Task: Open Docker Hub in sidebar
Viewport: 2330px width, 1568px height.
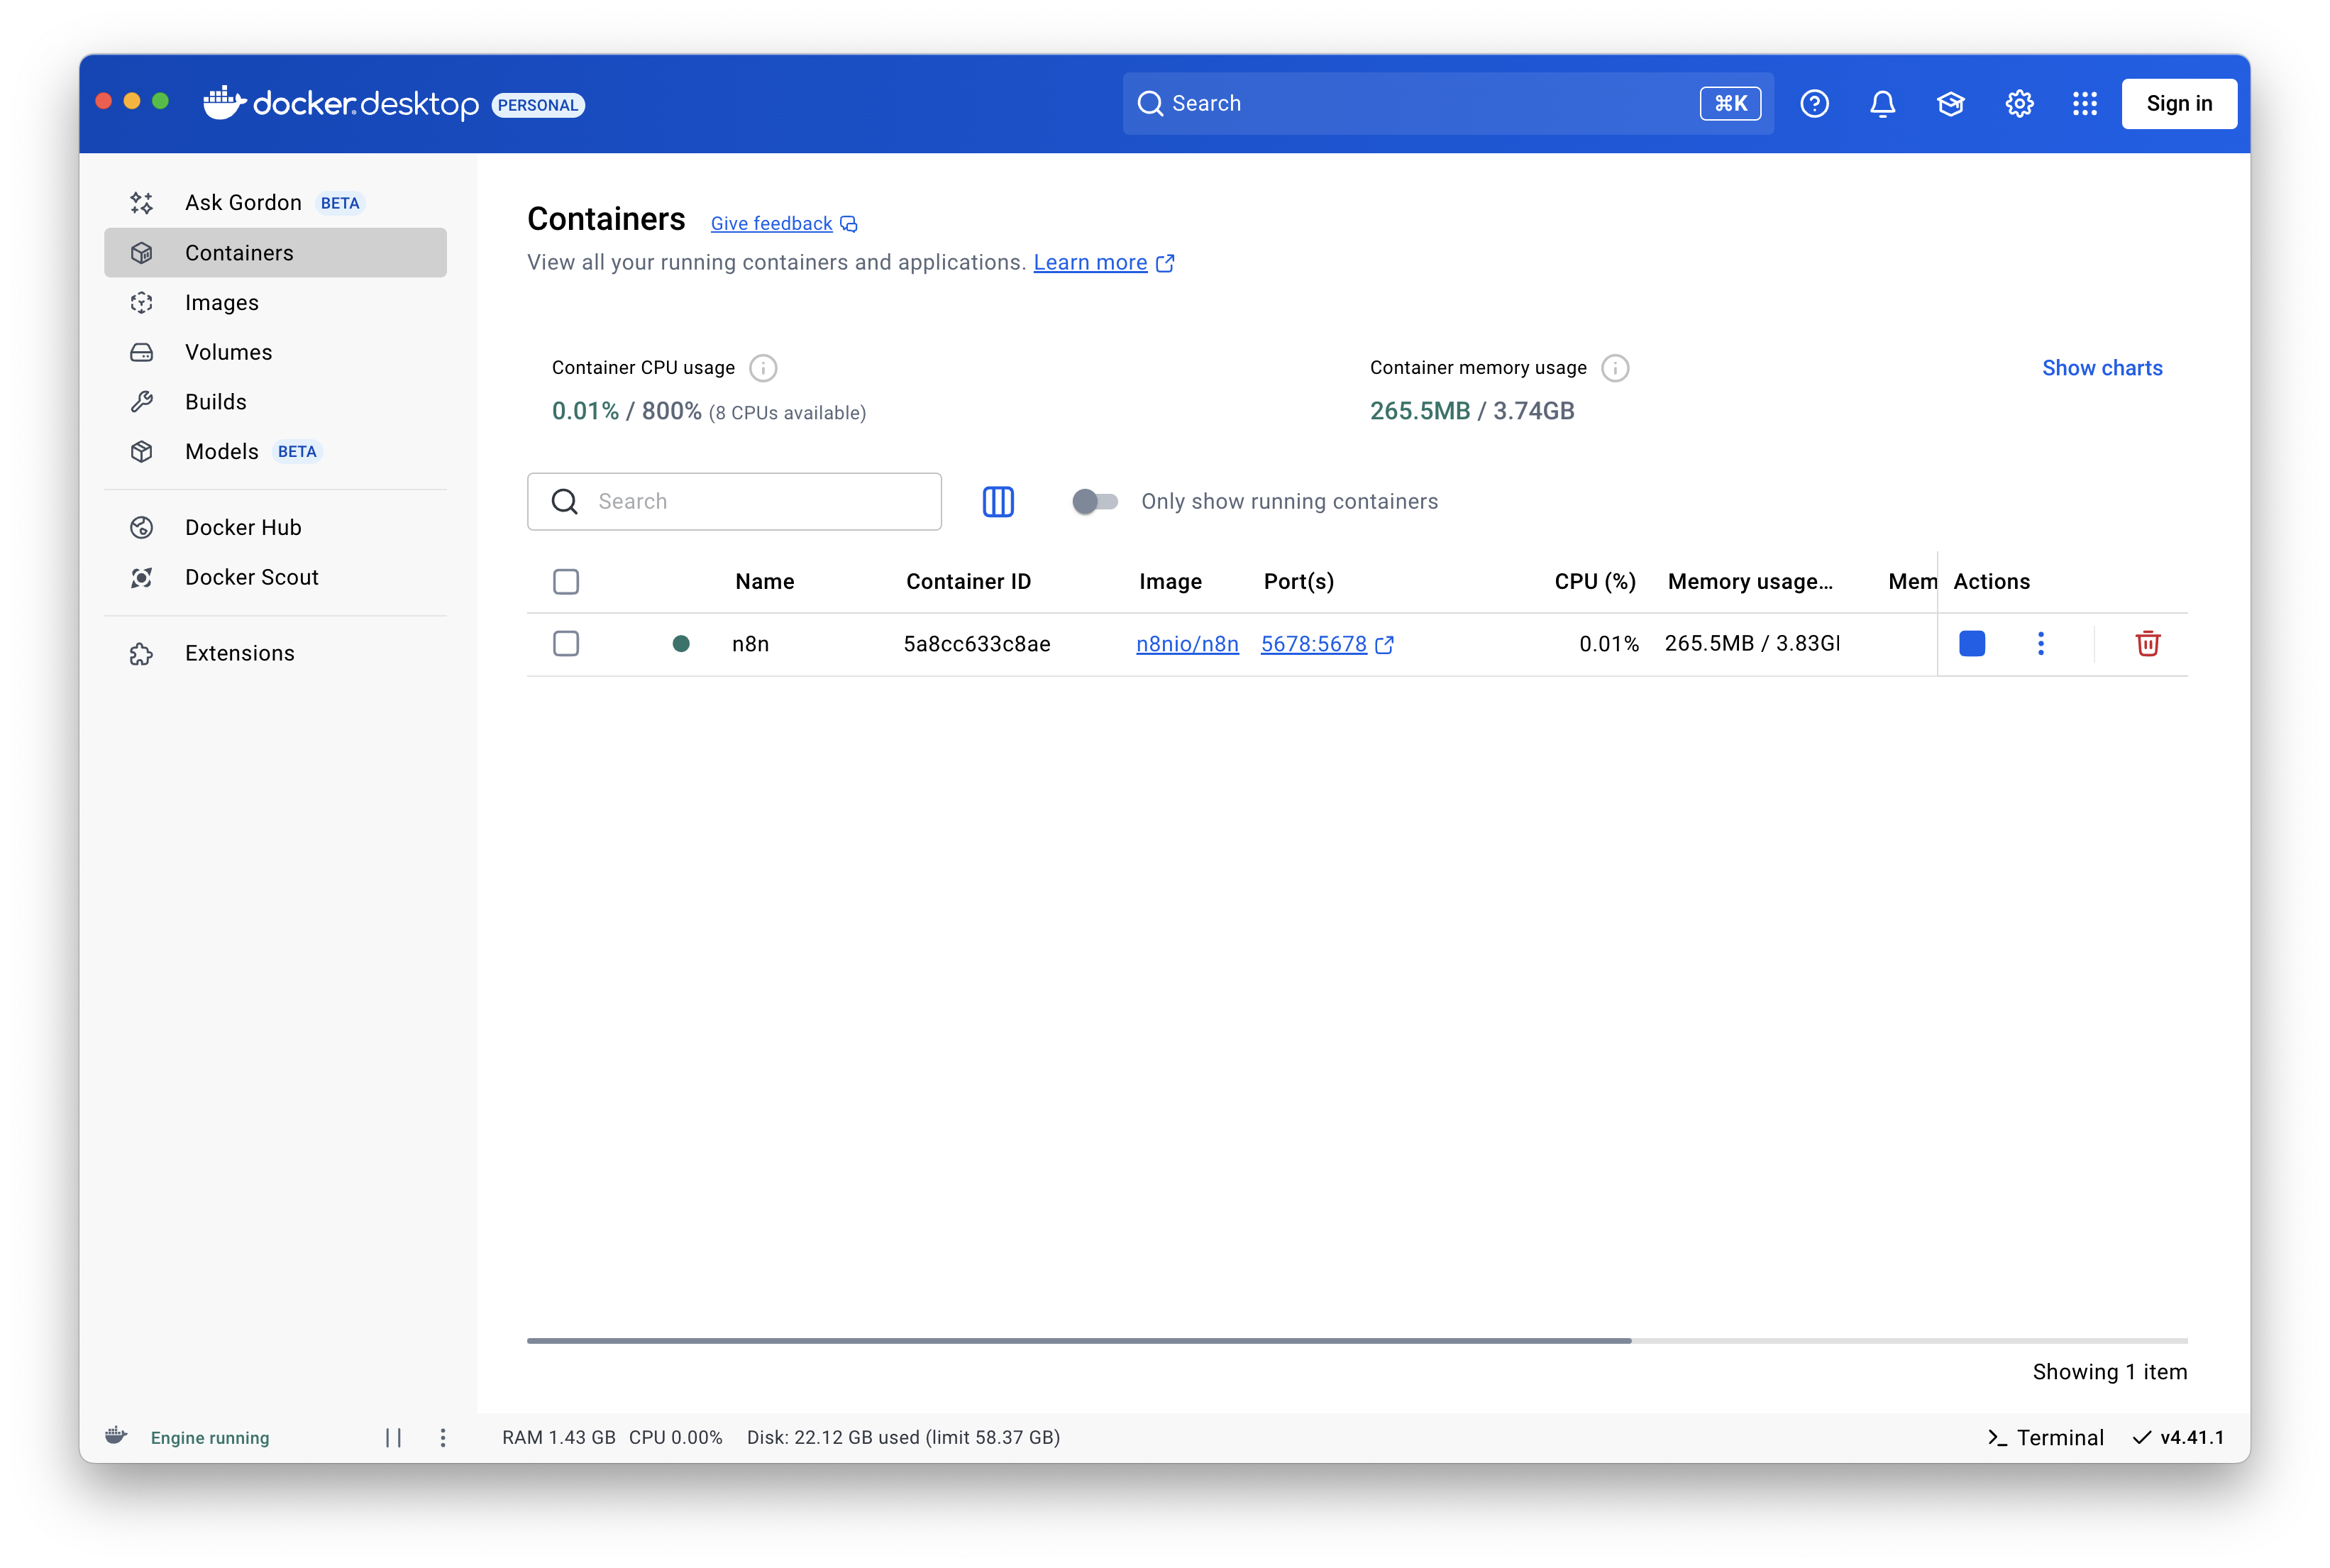Action: pyautogui.click(x=275, y=527)
